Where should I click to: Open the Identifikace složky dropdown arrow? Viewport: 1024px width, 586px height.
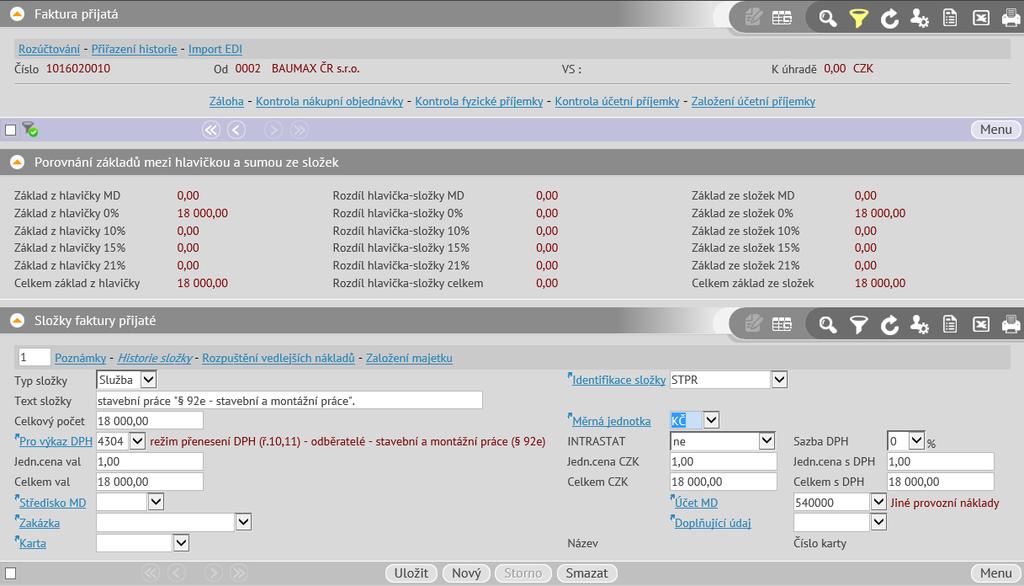(779, 380)
